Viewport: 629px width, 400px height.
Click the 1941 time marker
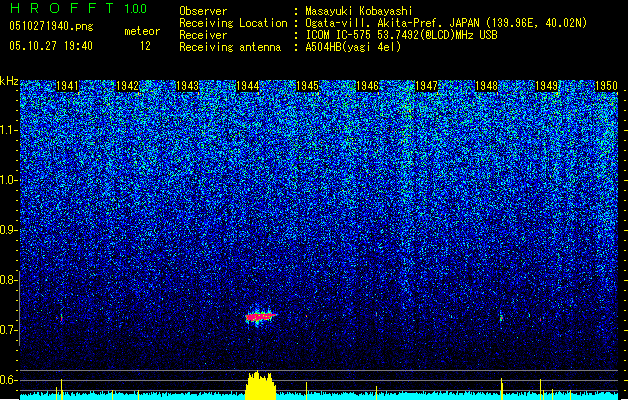[x=67, y=86]
